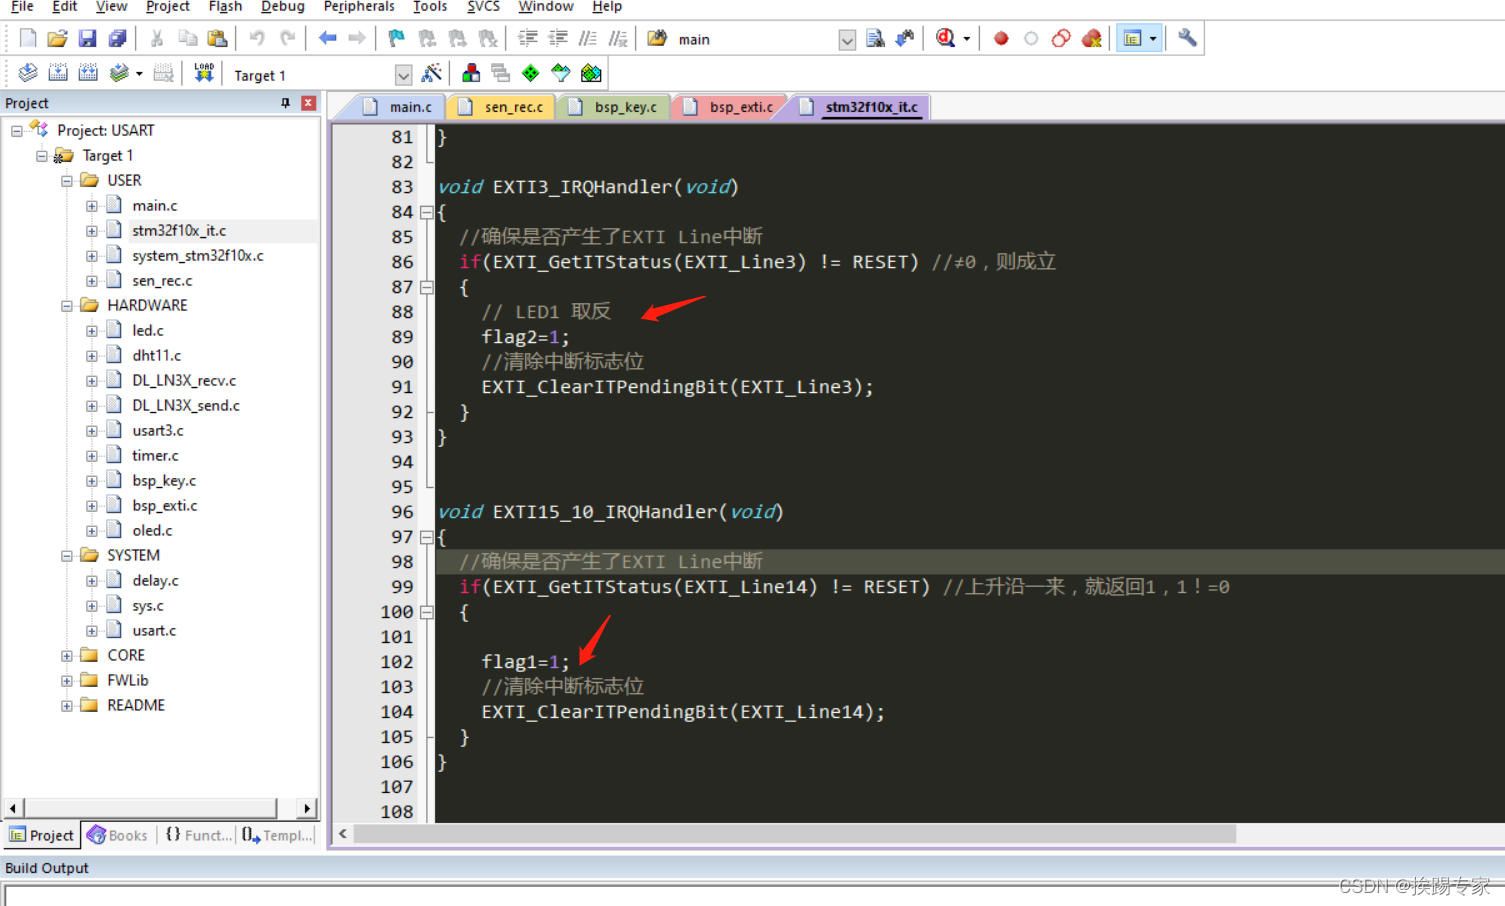Expand the README folder

pyautogui.click(x=67, y=706)
